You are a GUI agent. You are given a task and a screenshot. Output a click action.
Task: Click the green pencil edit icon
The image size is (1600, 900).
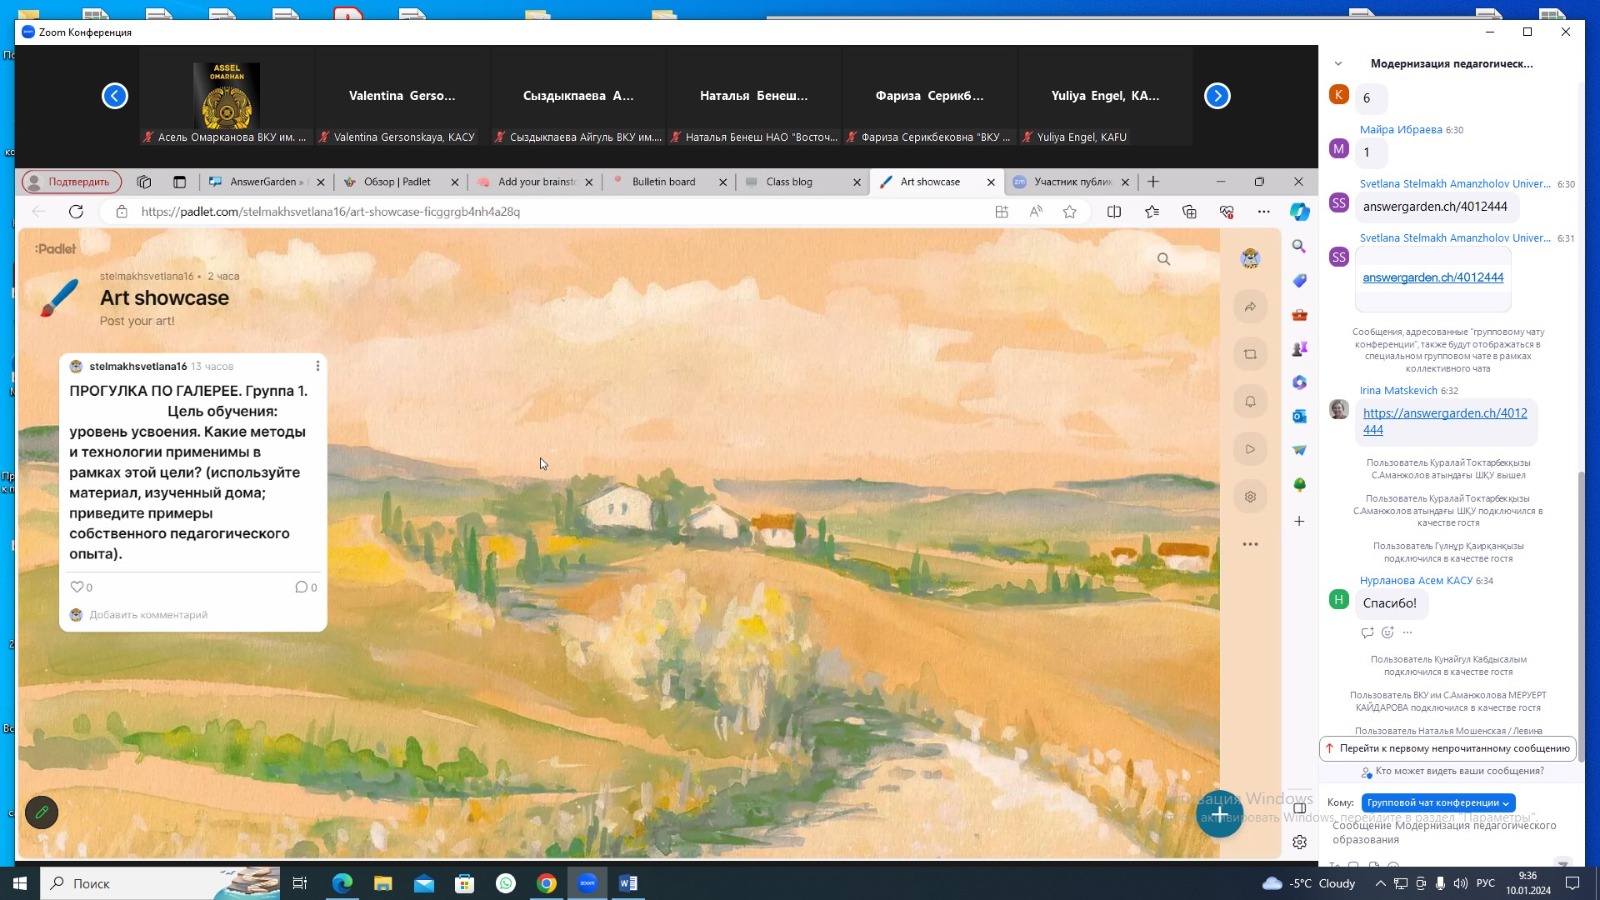click(x=42, y=813)
